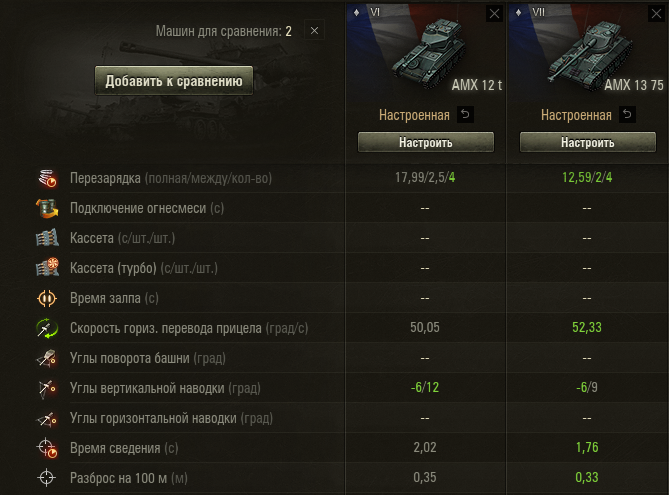
Task: Click the flamethrower mix (Подключение огнесмеси) icon
Action: pyautogui.click(x=47, y=208)
